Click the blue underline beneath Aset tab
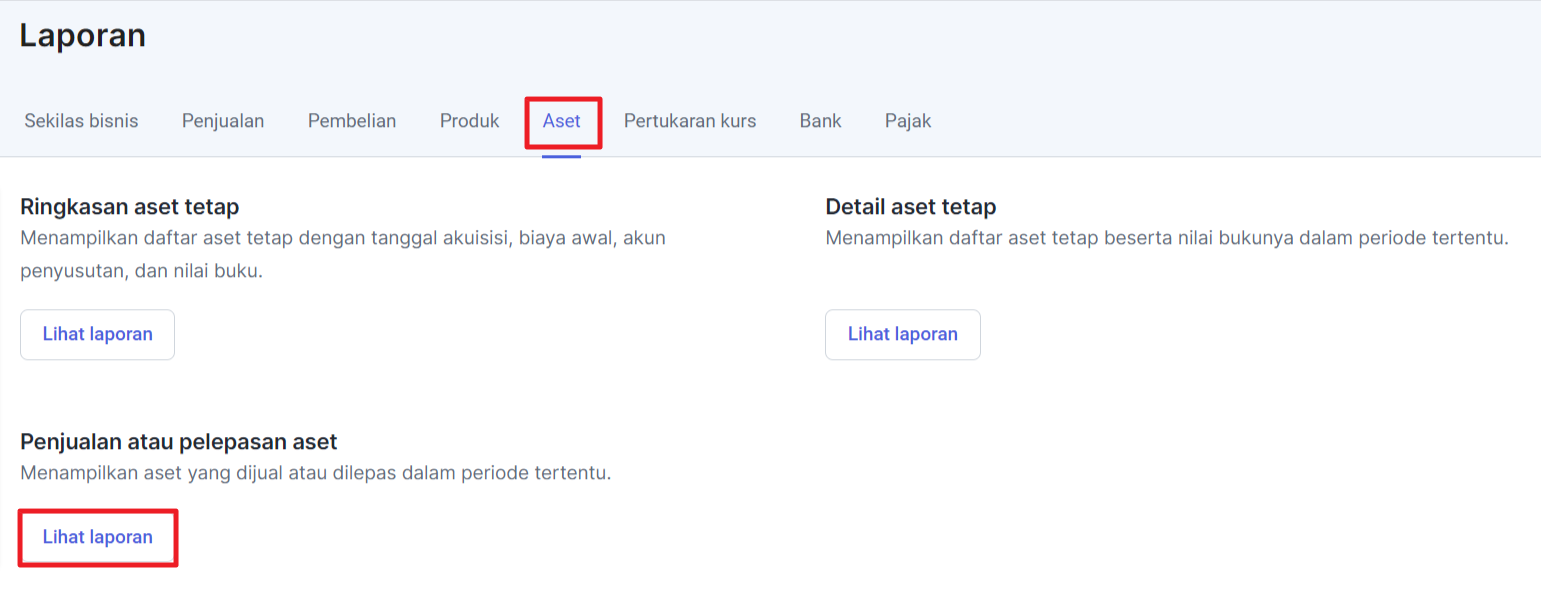 coord(562,155)
